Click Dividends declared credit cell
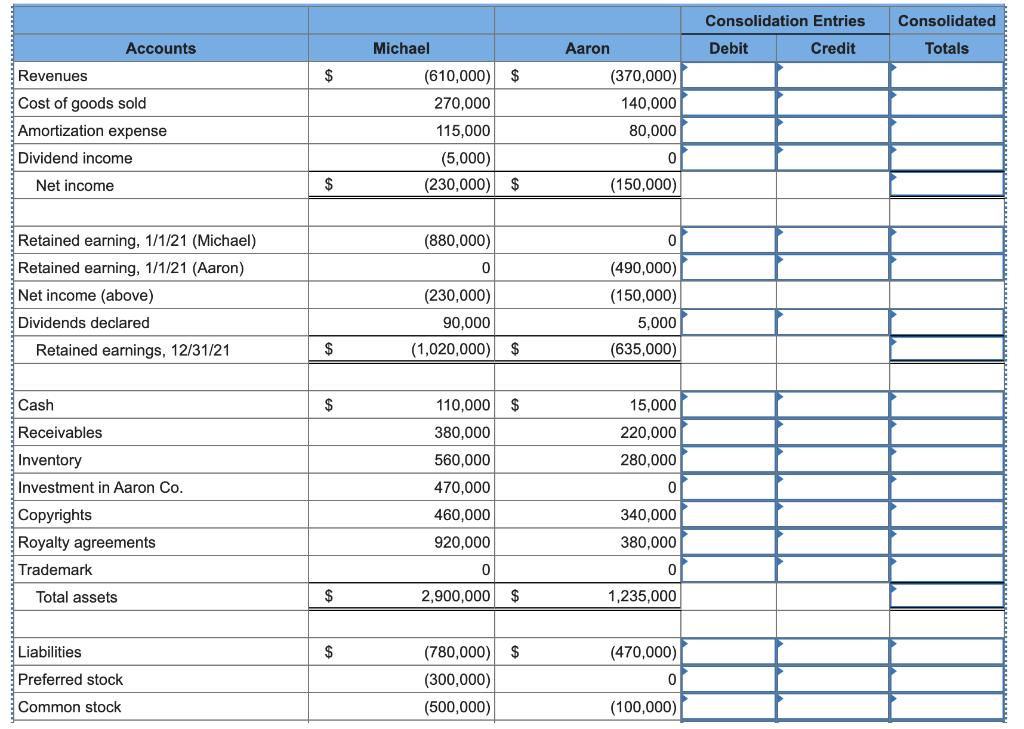Image resolution: width=1024 pixels, height=729 pixels. tap(833, 322)
